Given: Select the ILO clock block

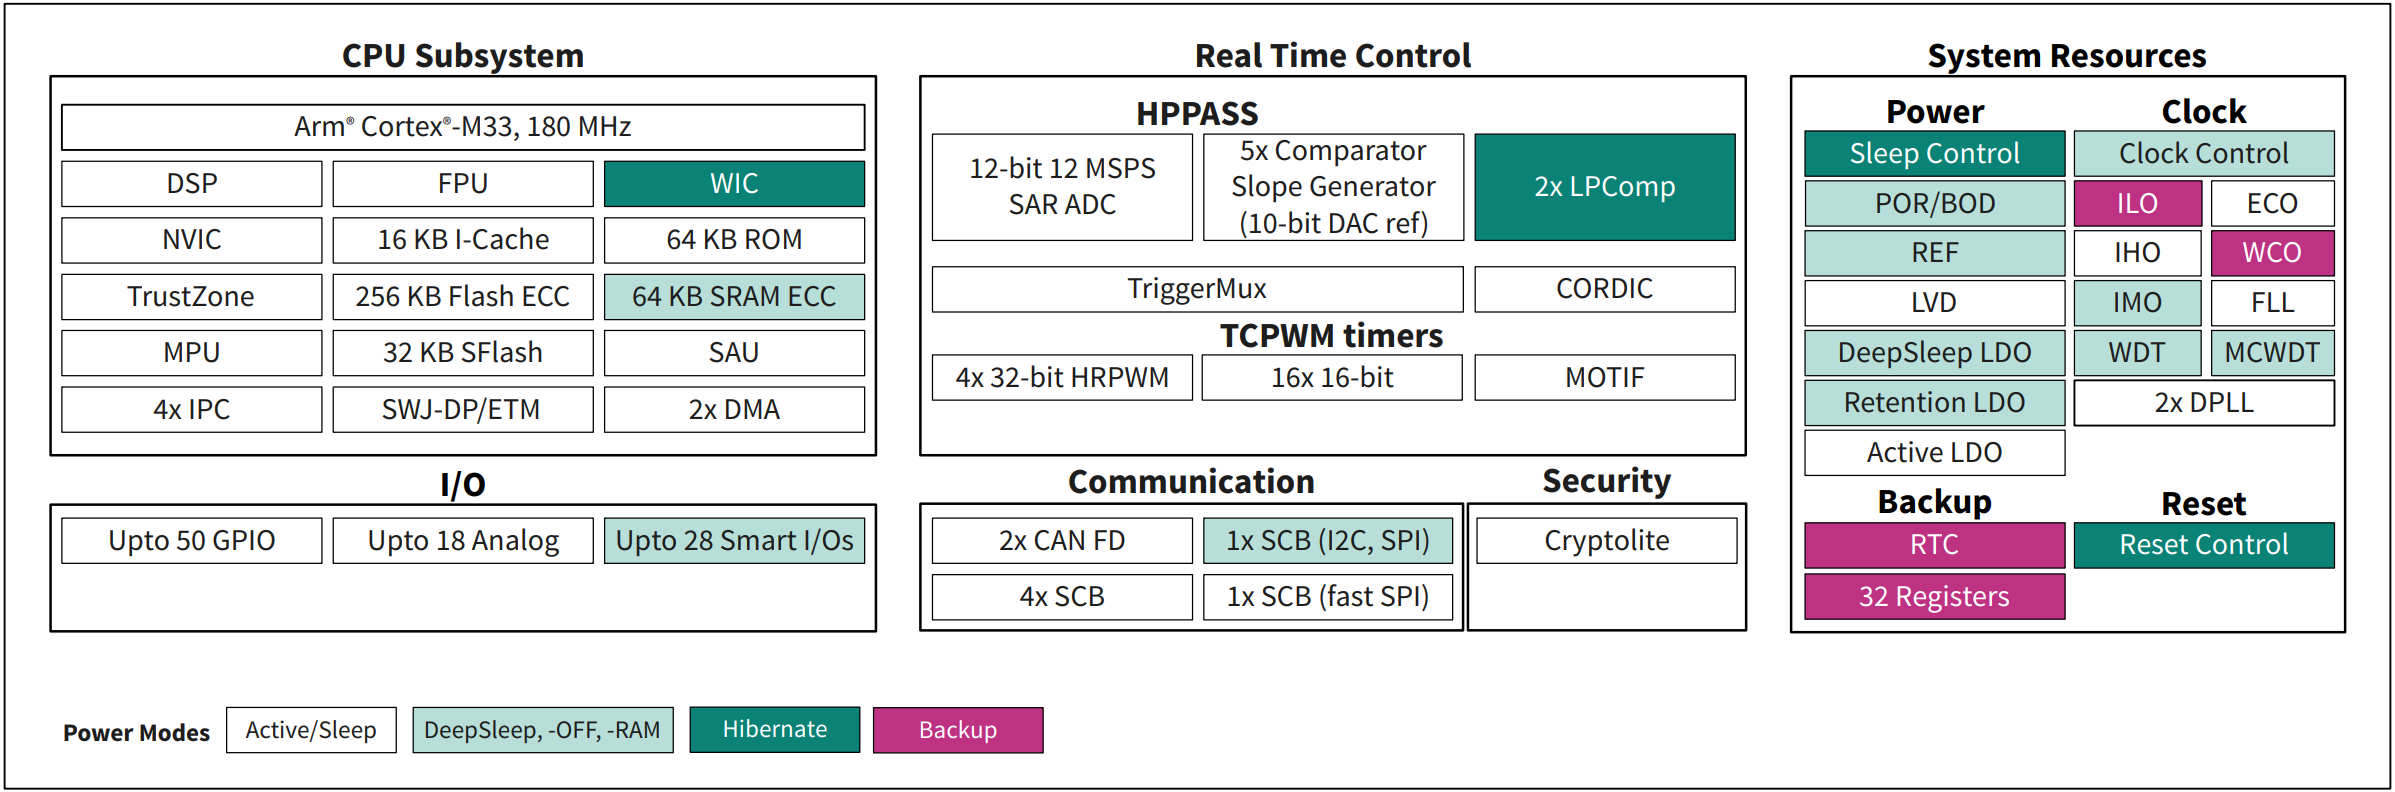Looking at the screenshot, I should [2137, 204].
